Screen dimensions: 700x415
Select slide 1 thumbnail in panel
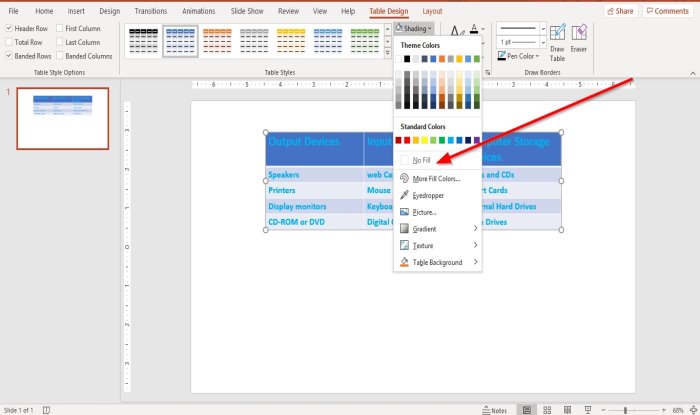pyautogui.click(x=62, y=118)
